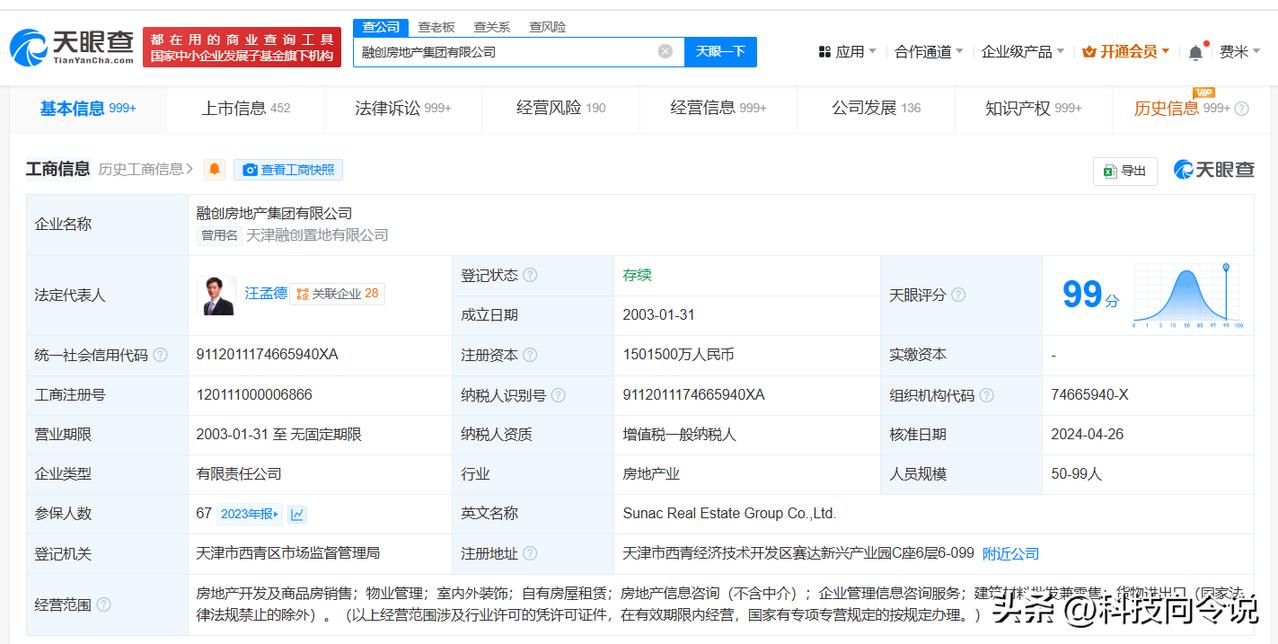Expand the 2023年报 selector
The width and height of the screenshot is (1278, 644).
250,514
